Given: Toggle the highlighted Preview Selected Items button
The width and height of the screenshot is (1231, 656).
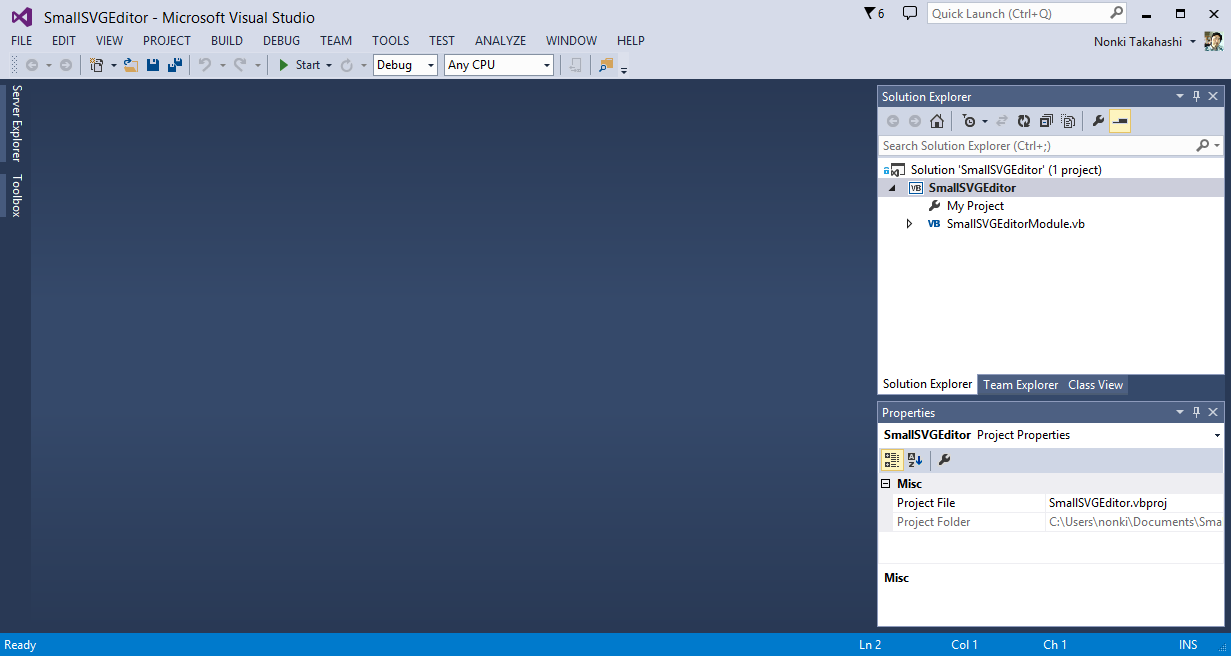Looking at the screenshot, I should pos(1120,121).
